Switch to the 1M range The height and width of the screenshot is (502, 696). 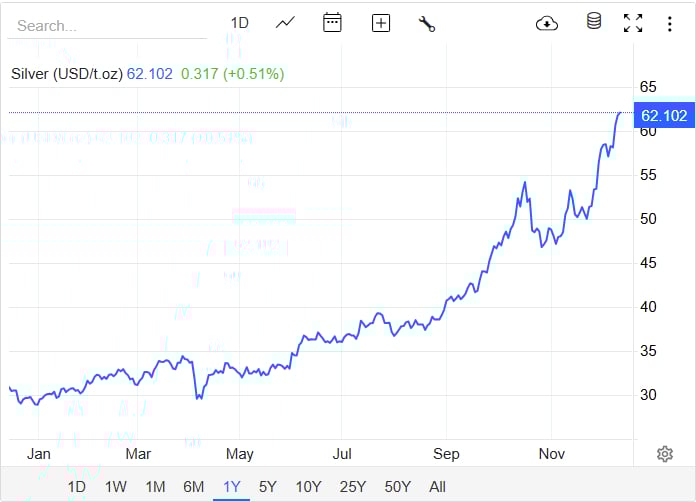click(155, 487)
